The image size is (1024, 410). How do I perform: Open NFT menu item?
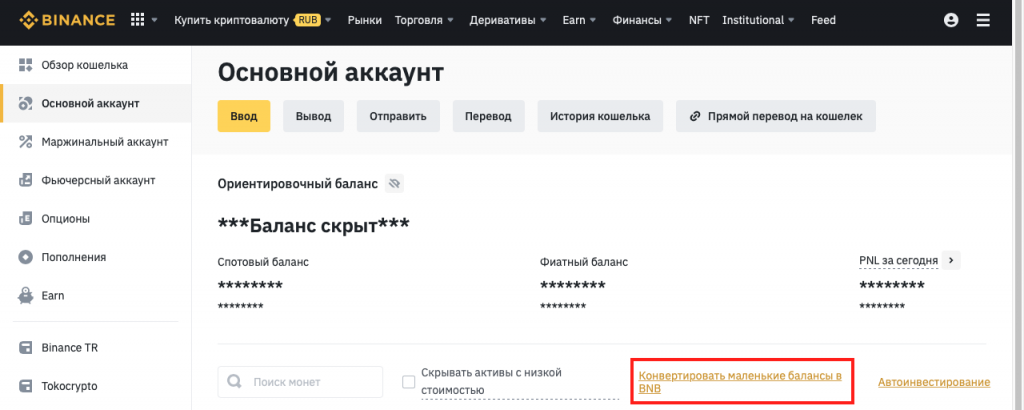pos(699,20)
